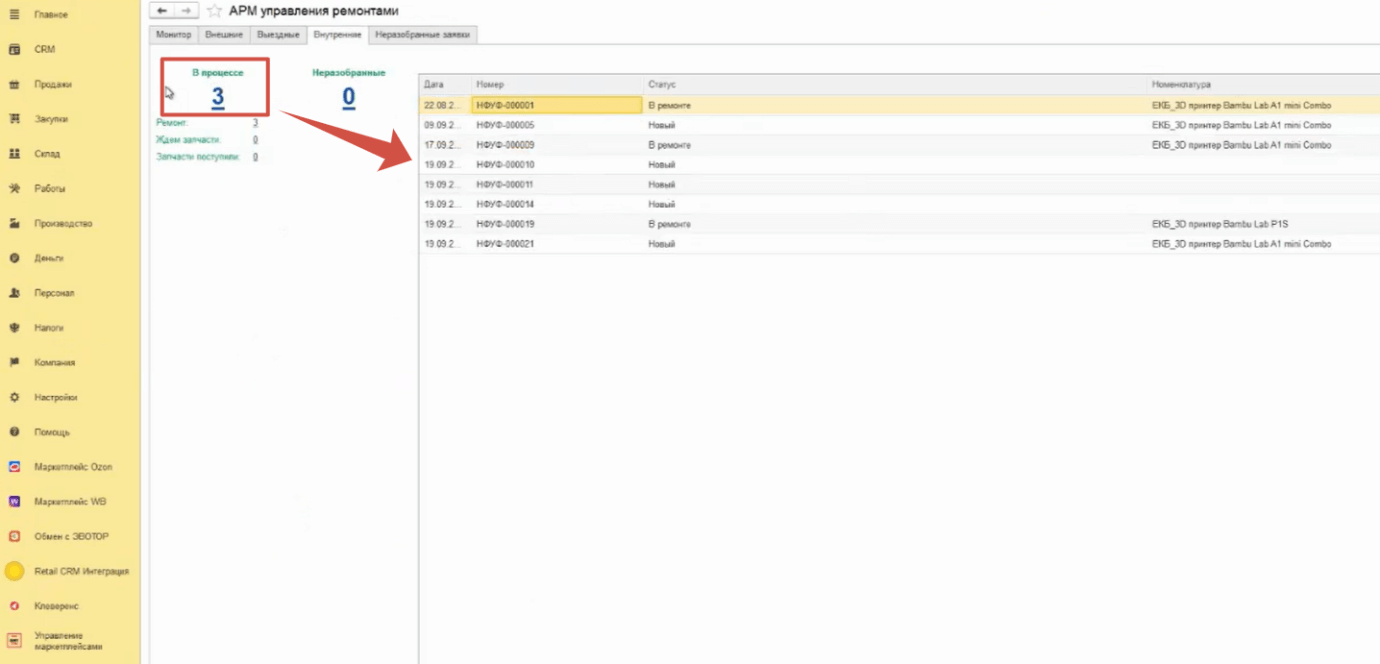This screenshot has height=664, width=1380.
Task: Sort table by the Статус column header
Action: pyautogui.click(x=662, y=85)
